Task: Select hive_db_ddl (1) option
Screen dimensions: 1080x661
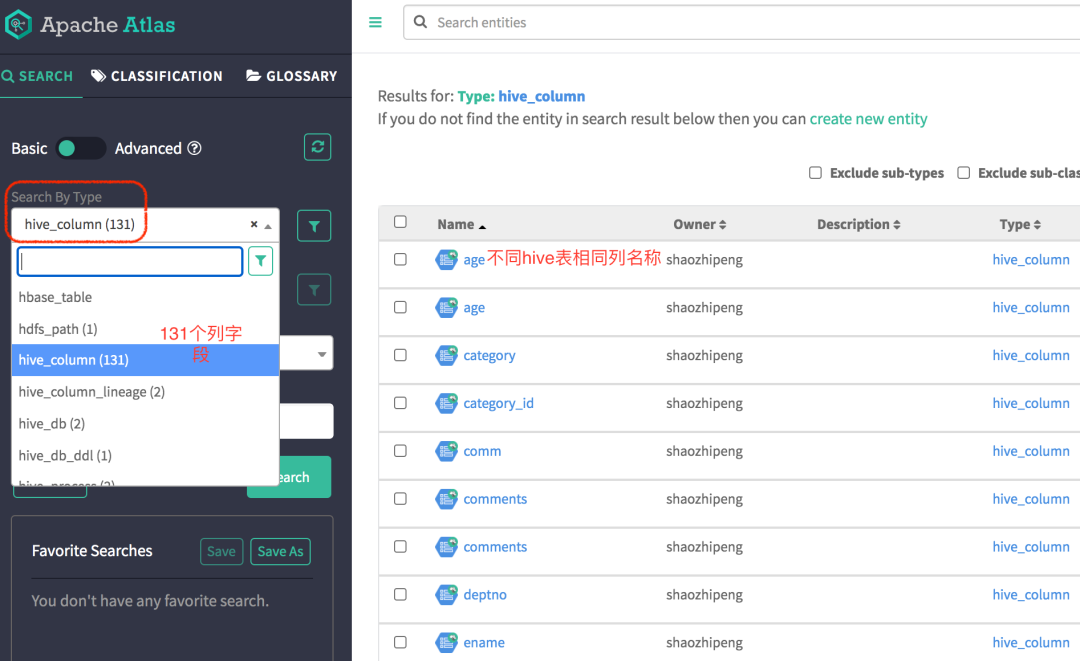Action: click(x=145, y=455)
